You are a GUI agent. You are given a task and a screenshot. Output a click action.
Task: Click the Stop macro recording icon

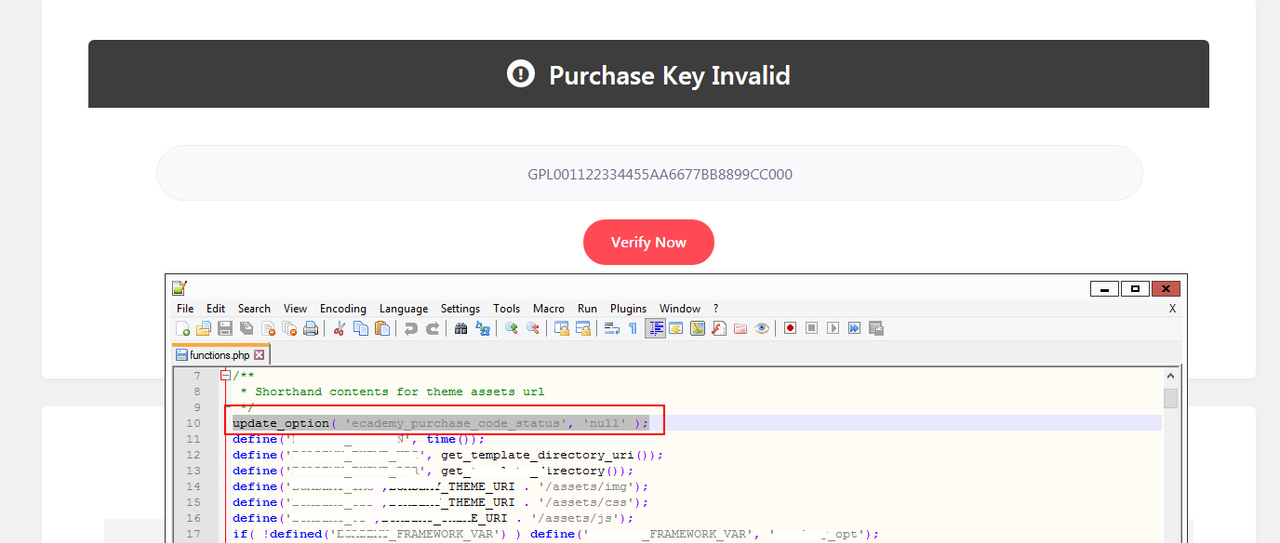click(812, 328)
